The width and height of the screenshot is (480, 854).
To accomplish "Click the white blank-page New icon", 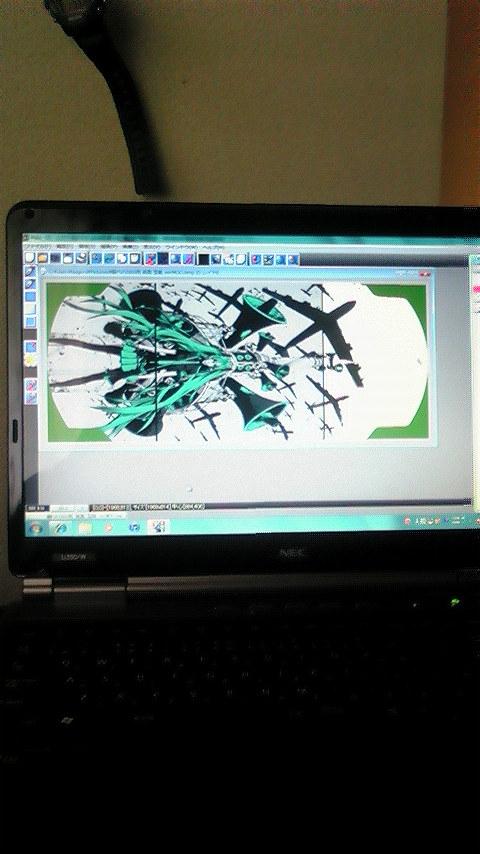I will coord(30,258).
